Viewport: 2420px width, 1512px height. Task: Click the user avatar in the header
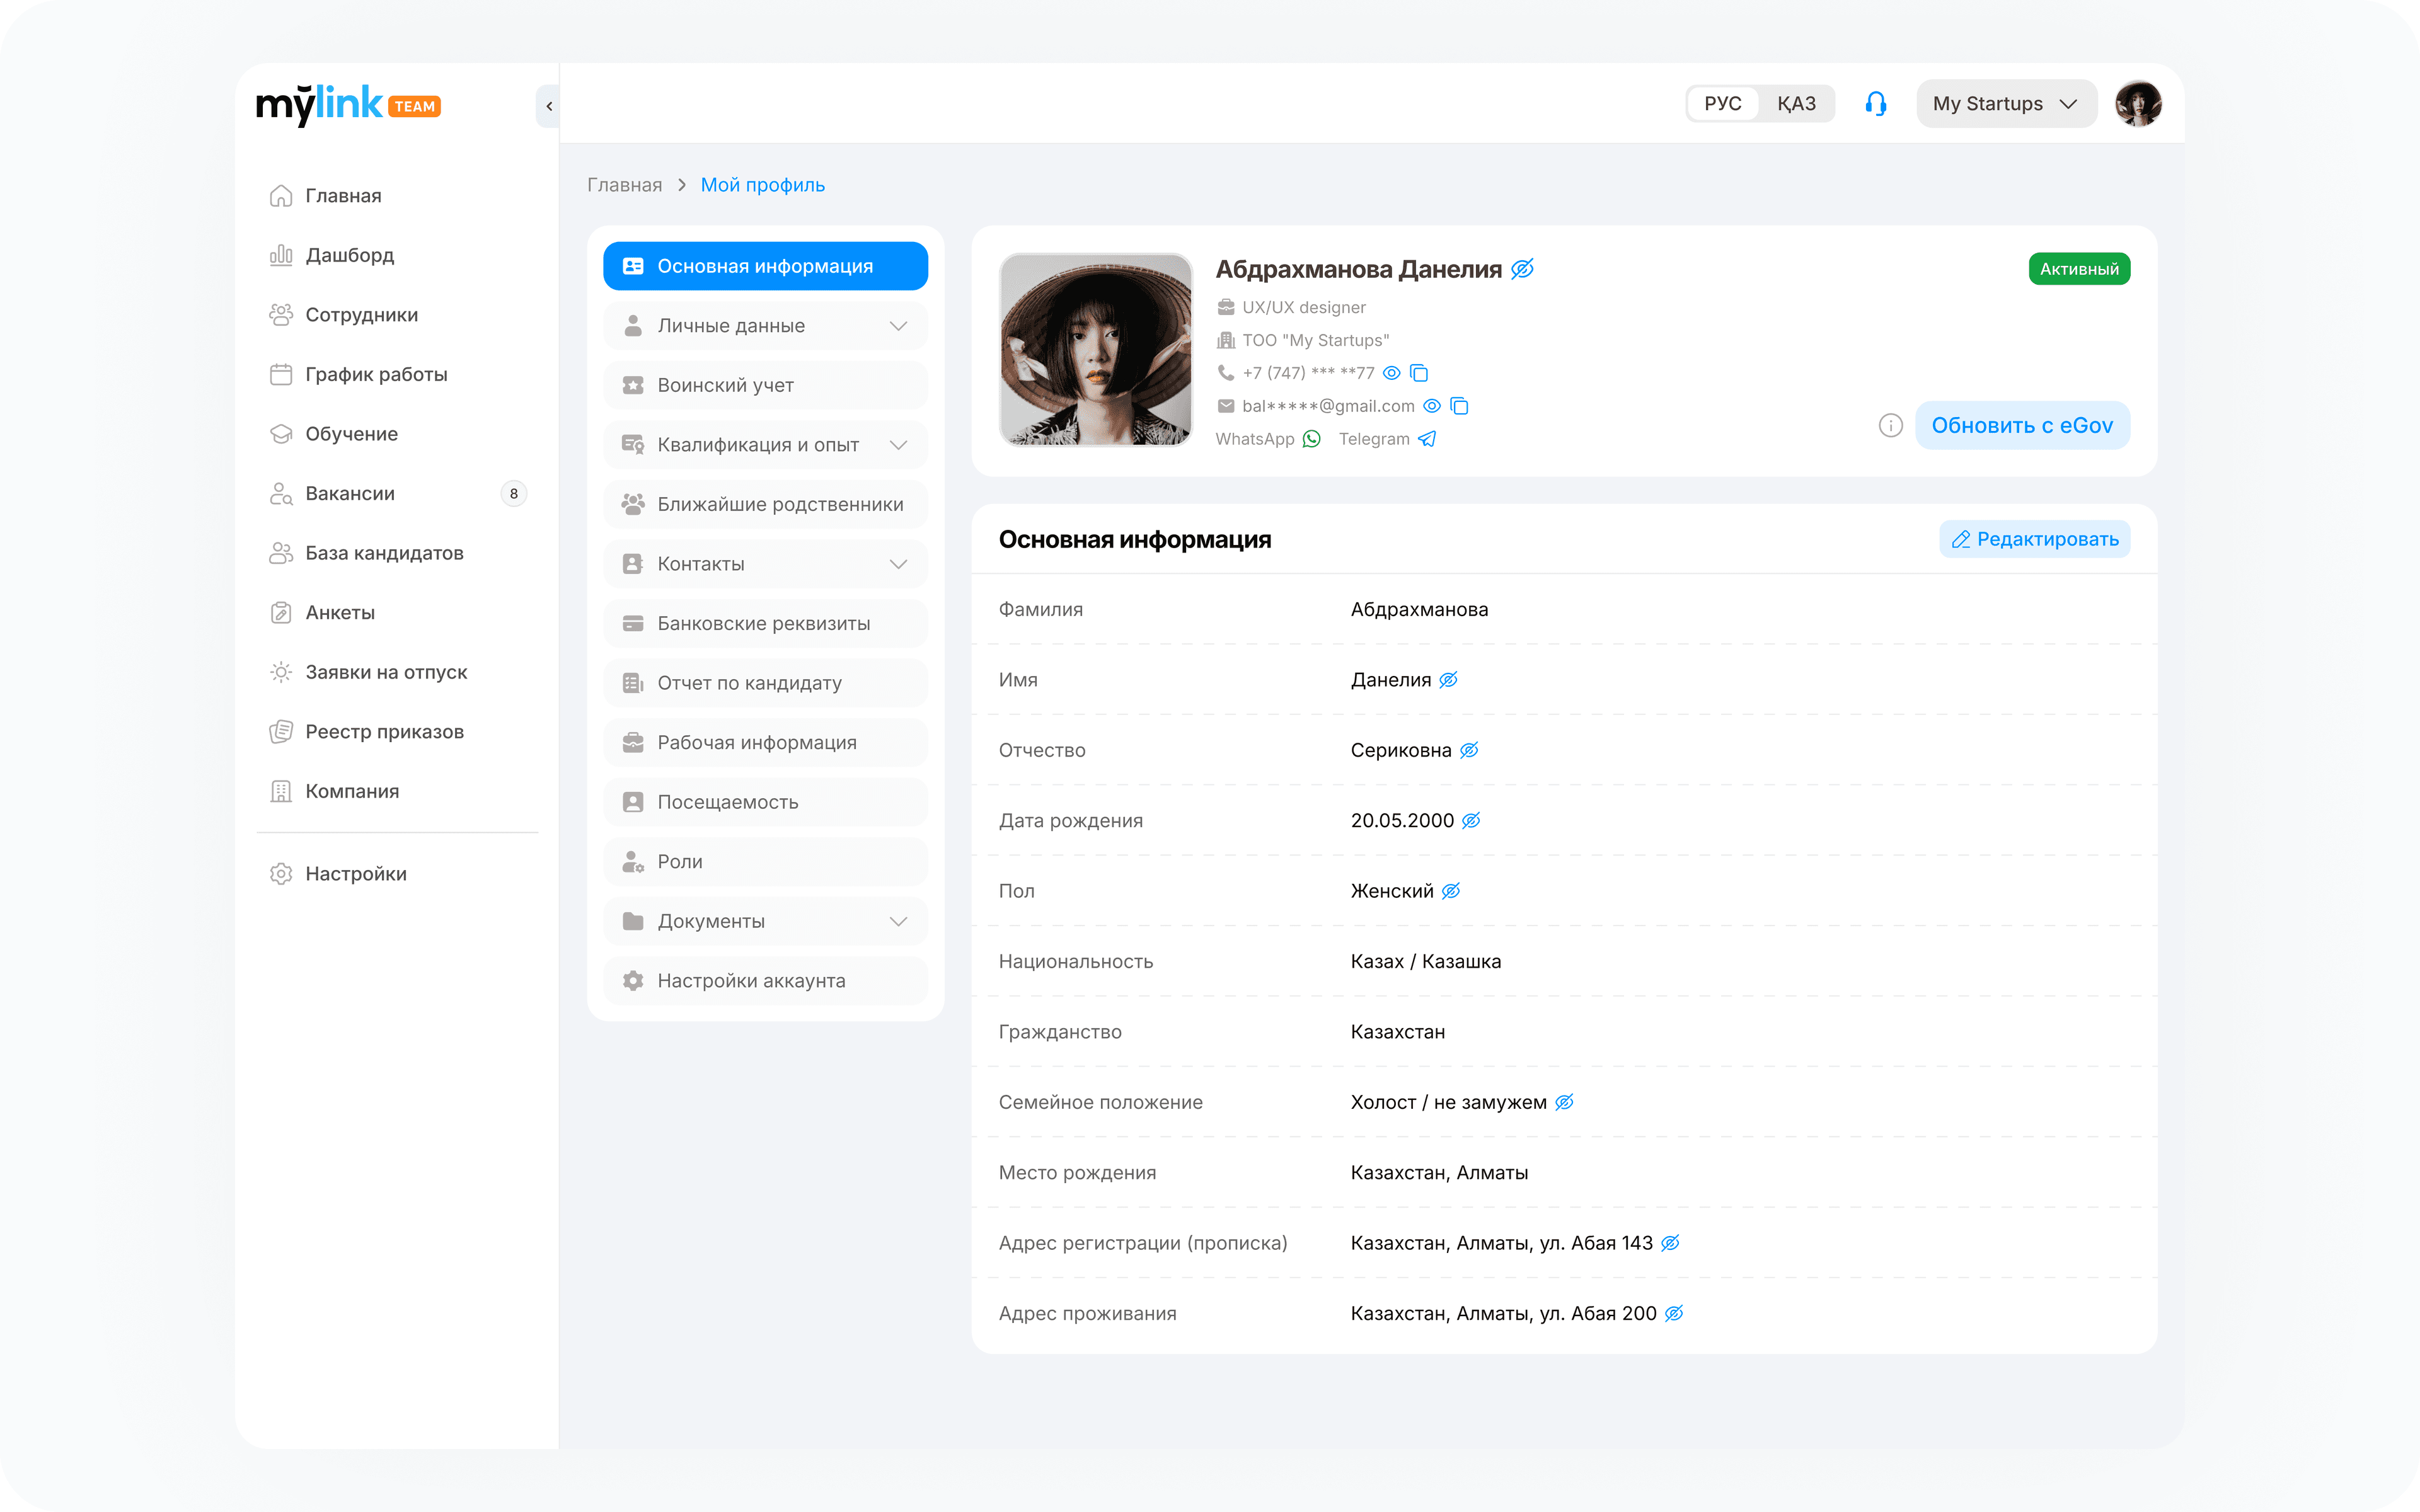pyautogui.click(x=2138, y=104)
